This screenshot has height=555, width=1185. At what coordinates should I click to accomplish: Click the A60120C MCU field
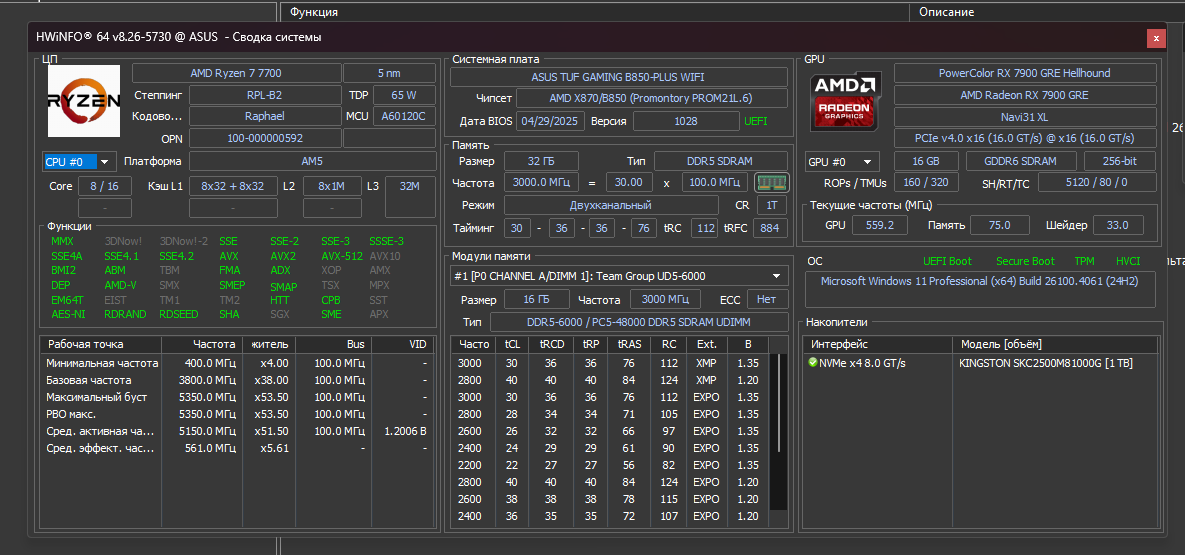(404, 116)
